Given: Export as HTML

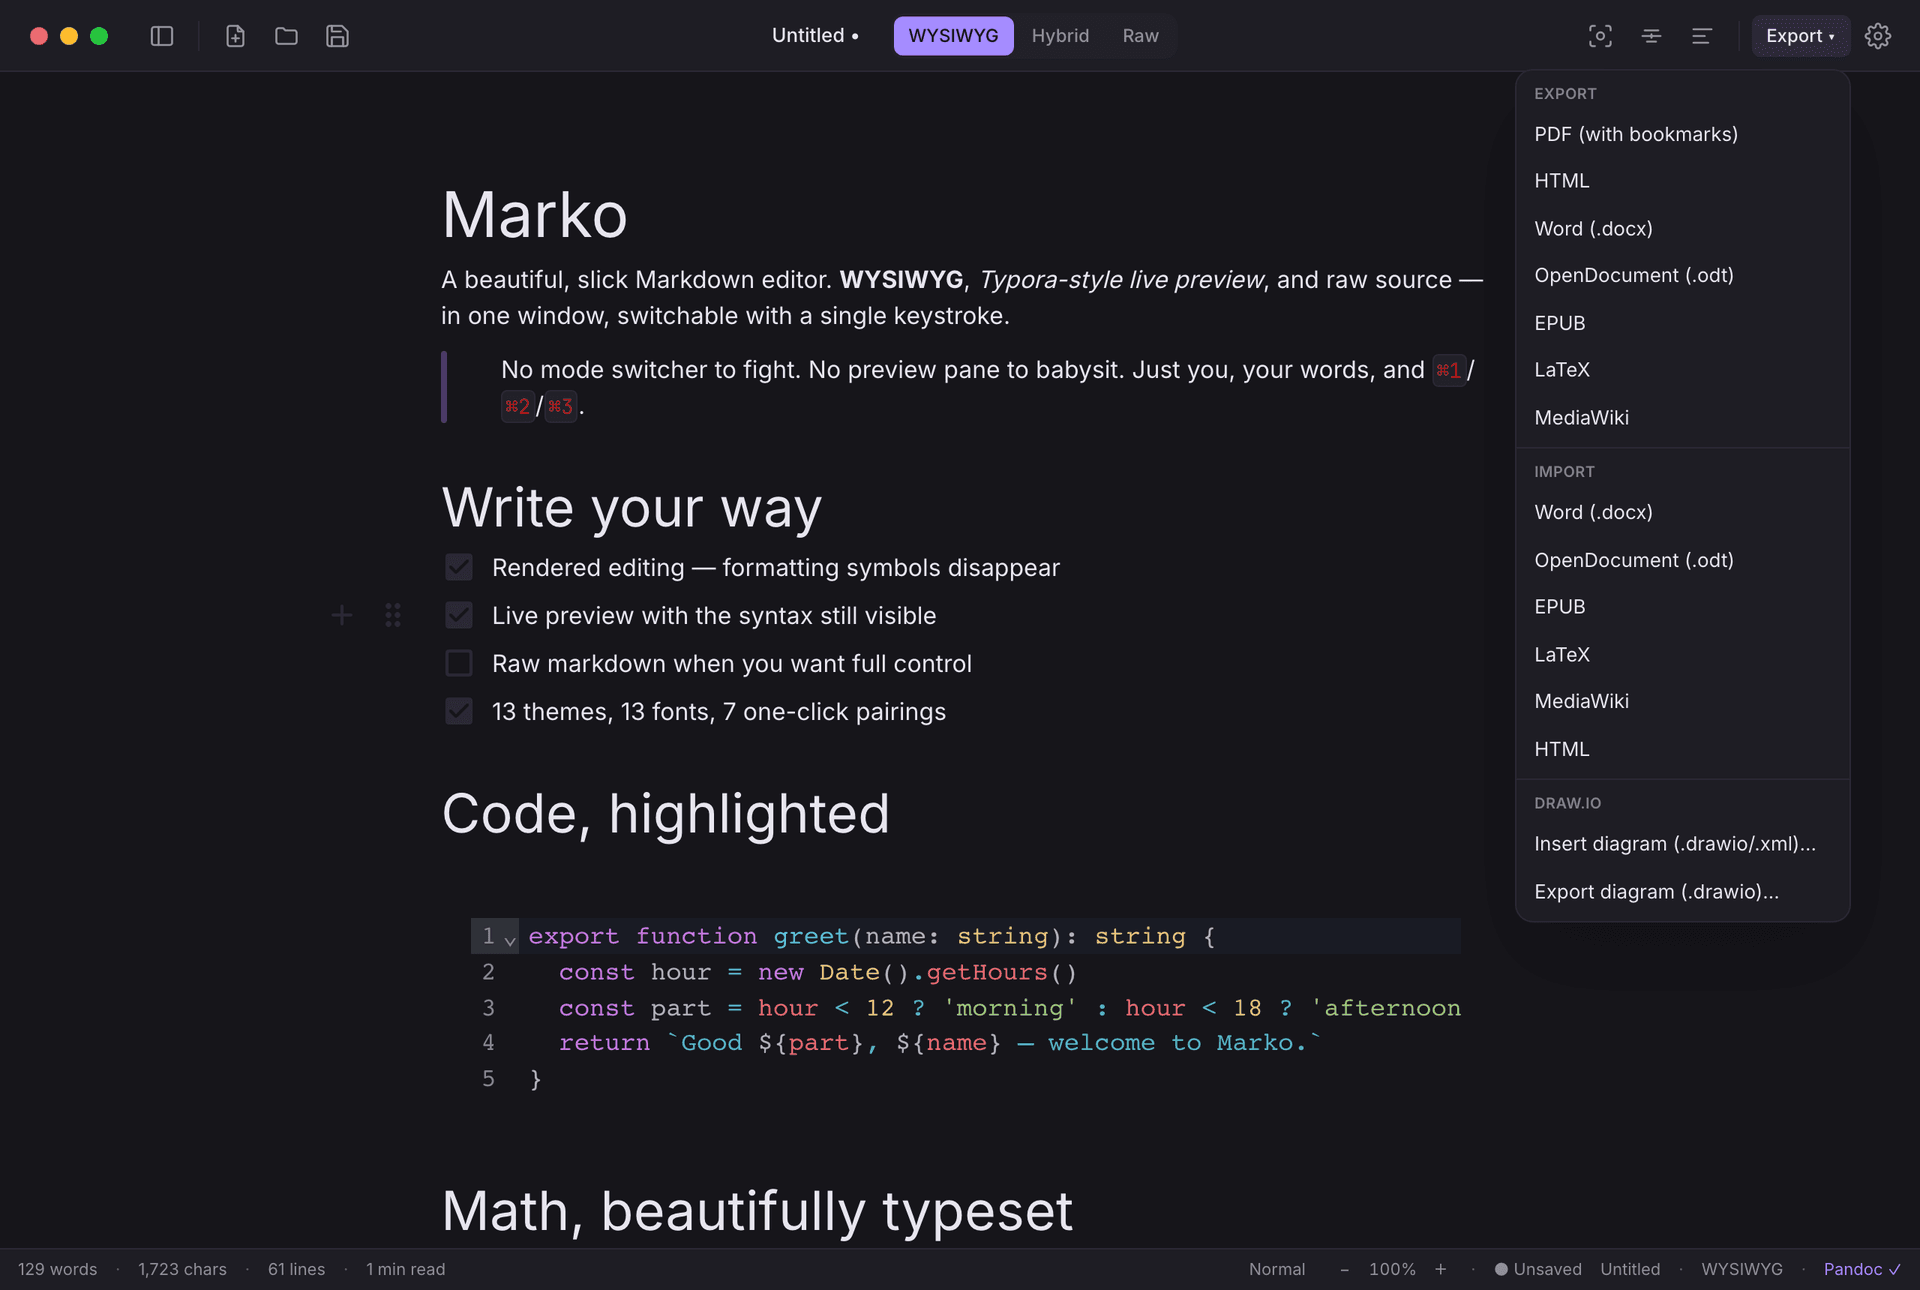Looking at the screenshot, I should click(1682, 181).
